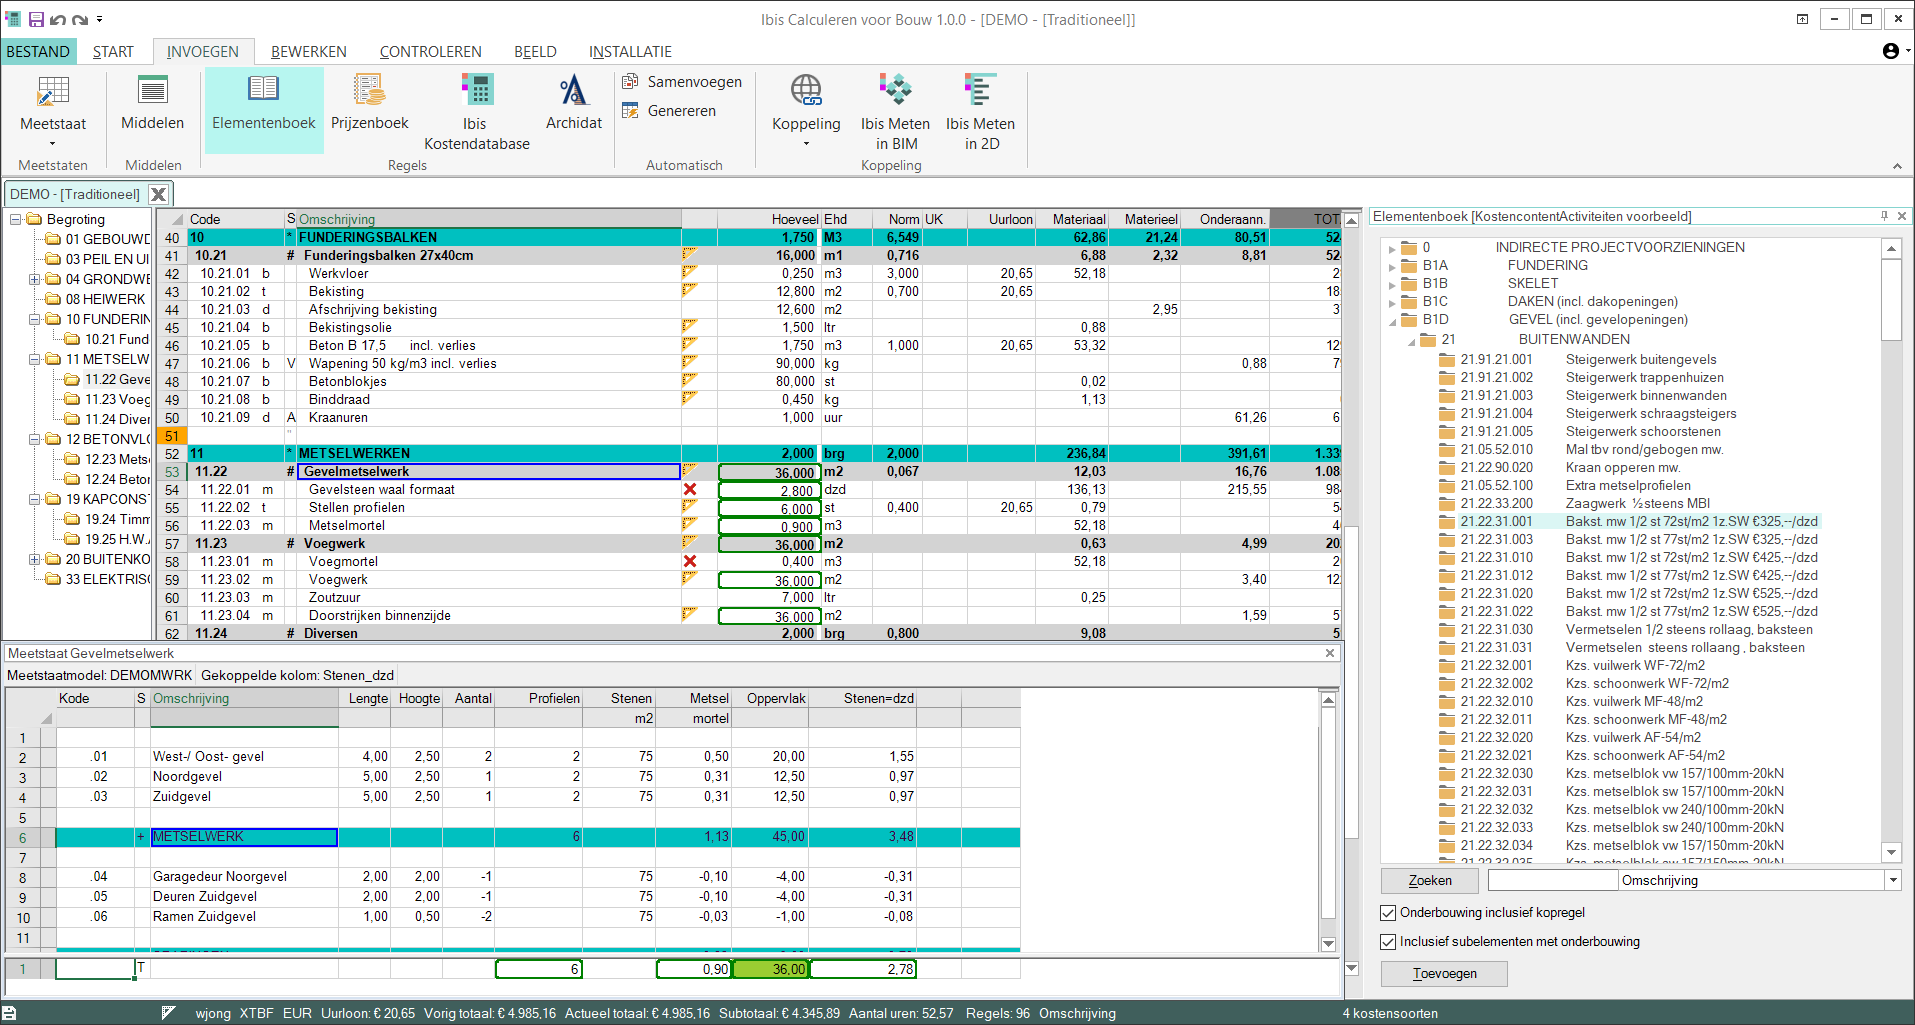Toggle Inclusief subelementen met onderbouwing checkbox

click(1388, 942)
